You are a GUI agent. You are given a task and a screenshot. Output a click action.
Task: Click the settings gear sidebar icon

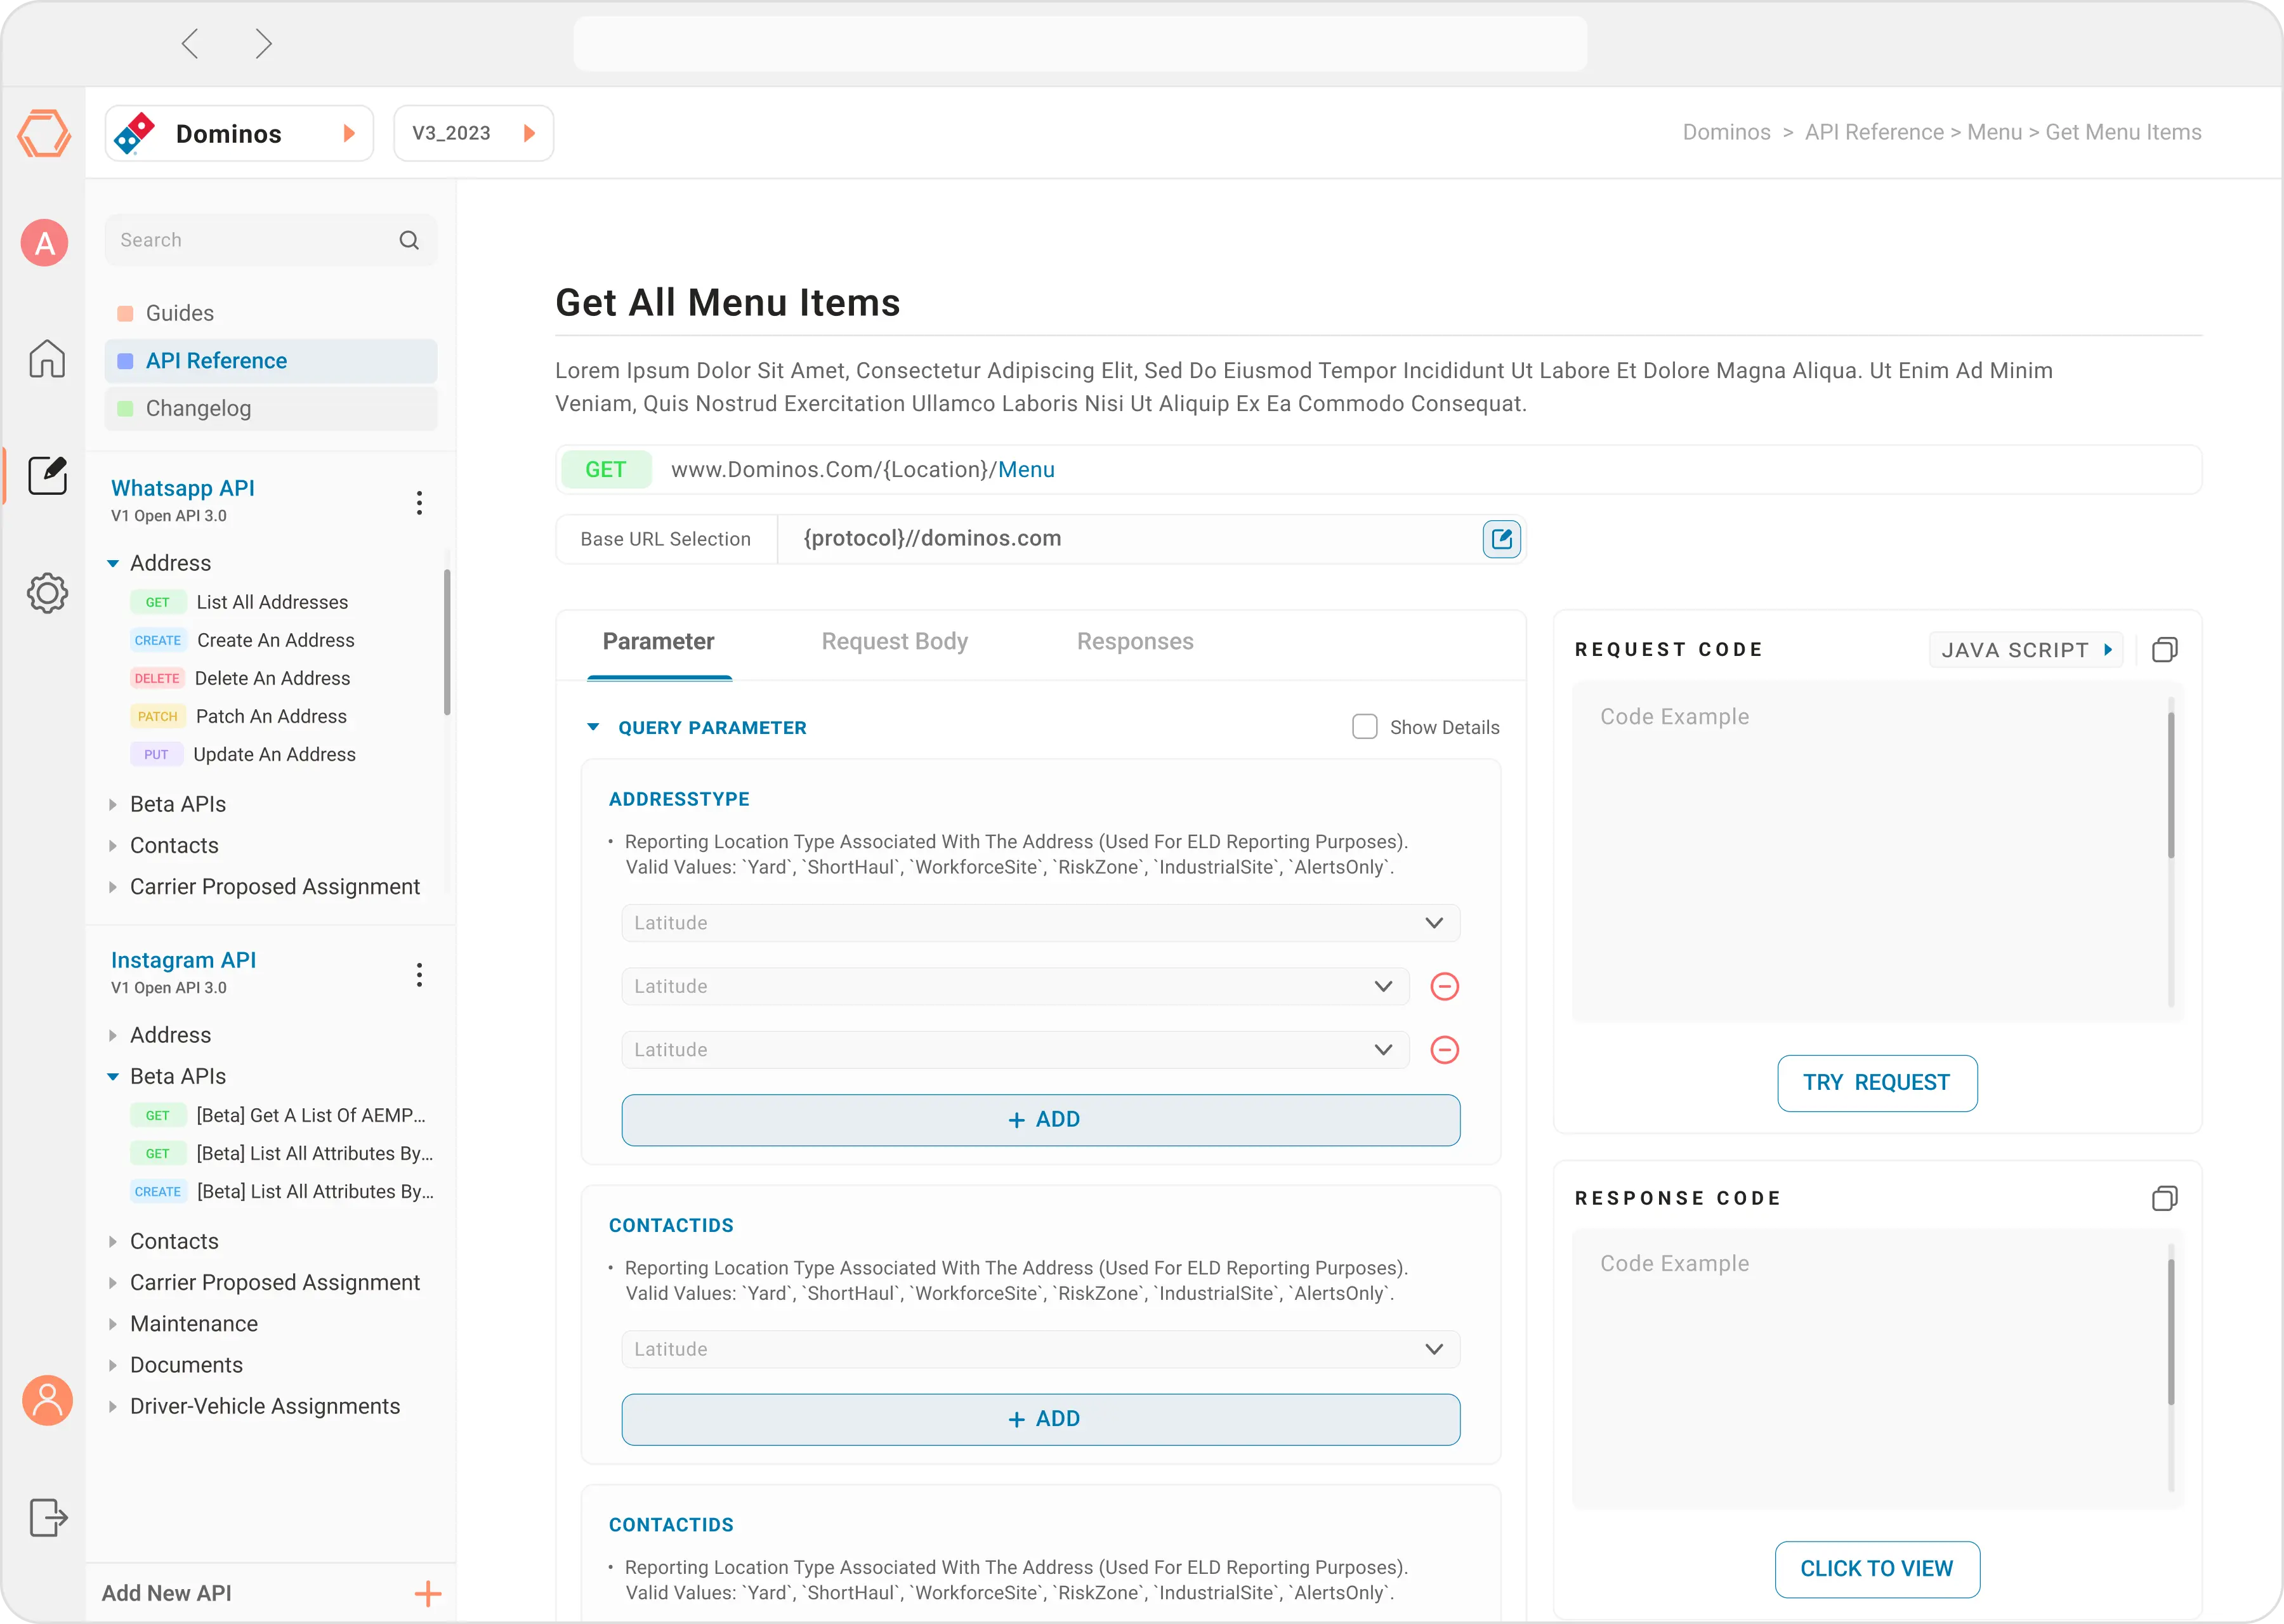coord(47,593)
